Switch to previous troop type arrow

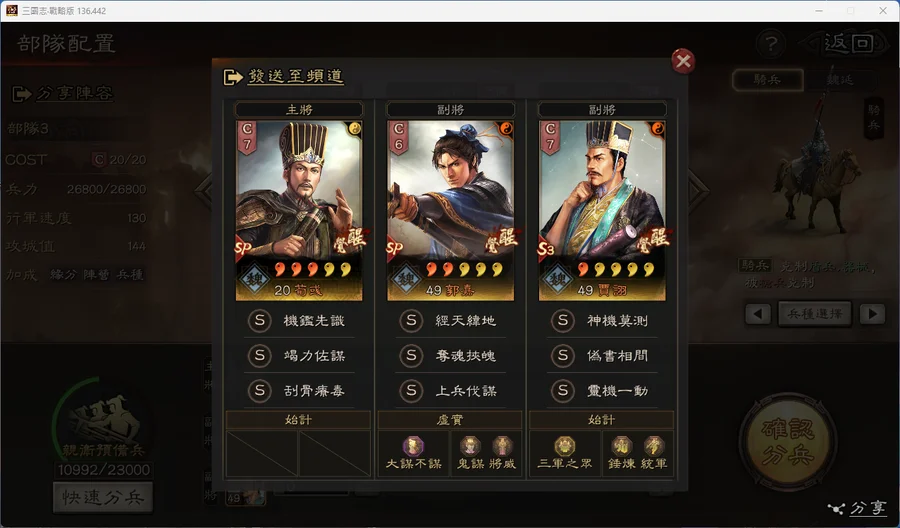(x=758, y=314)
